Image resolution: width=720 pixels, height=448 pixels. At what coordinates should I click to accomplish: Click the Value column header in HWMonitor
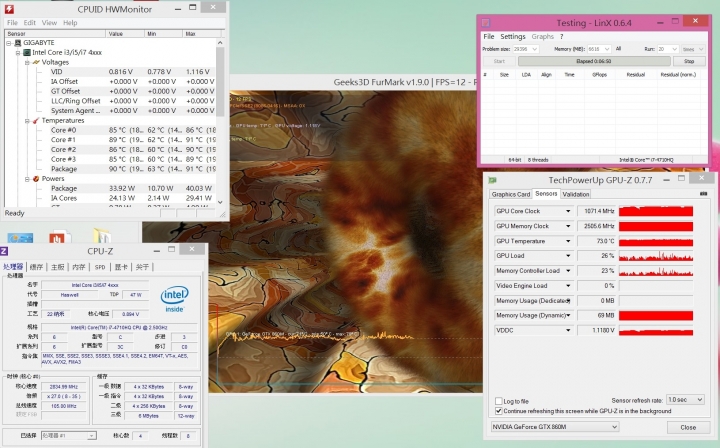[x=124, y=34]
